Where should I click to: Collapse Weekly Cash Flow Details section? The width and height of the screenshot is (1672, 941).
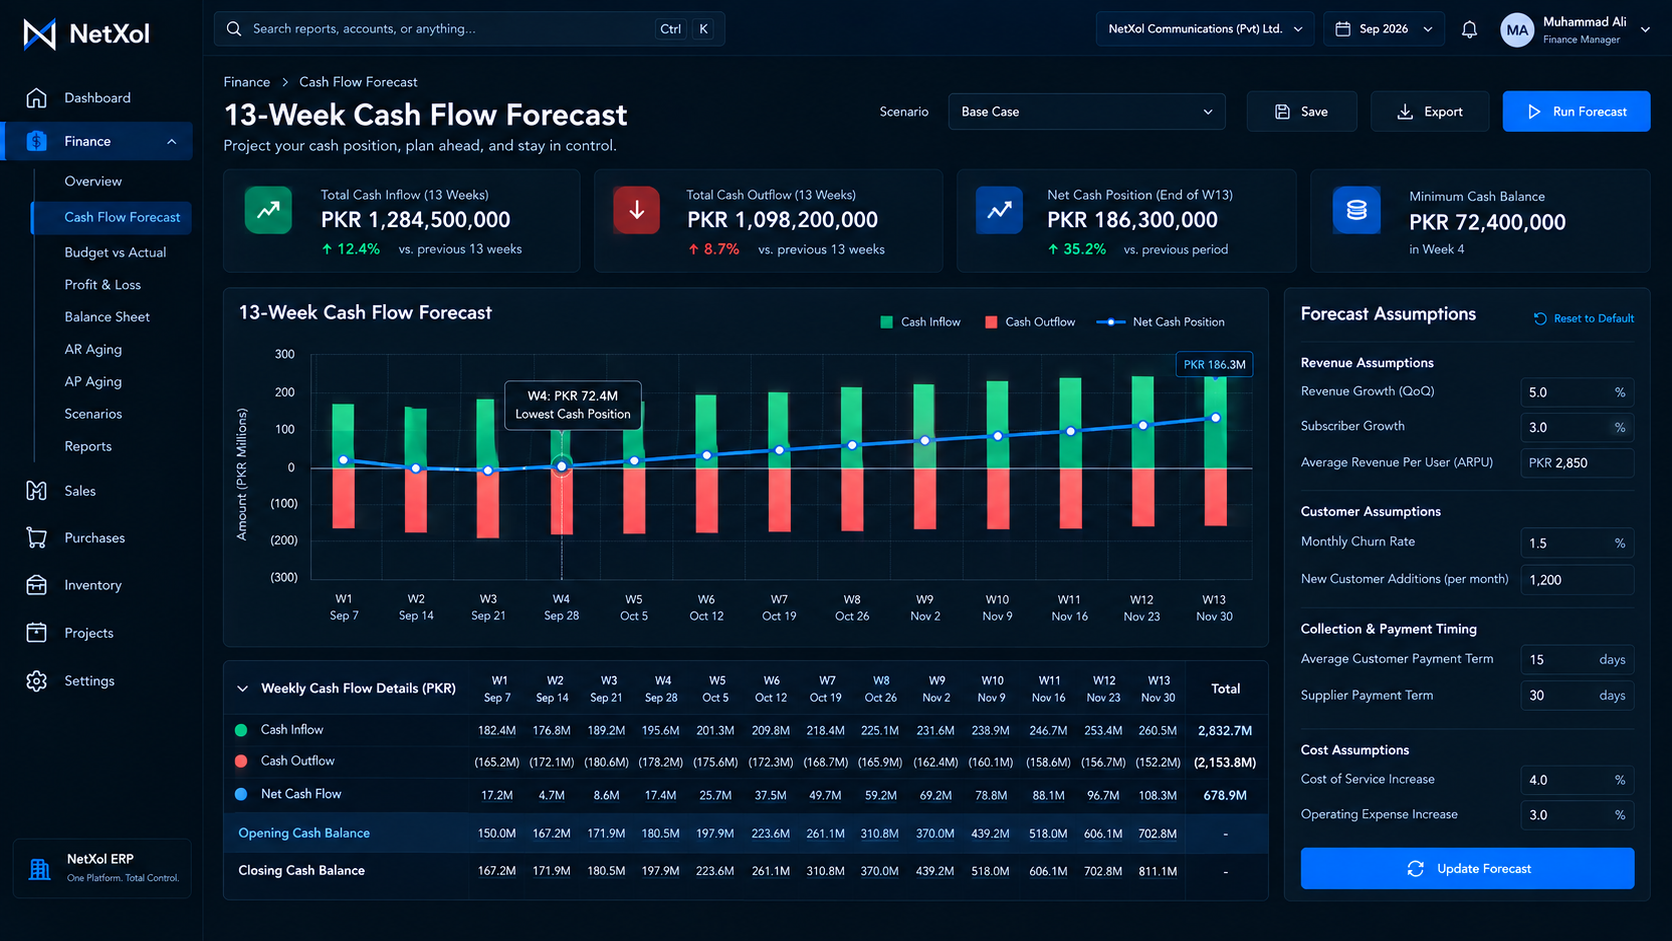[x=242, y=689]
